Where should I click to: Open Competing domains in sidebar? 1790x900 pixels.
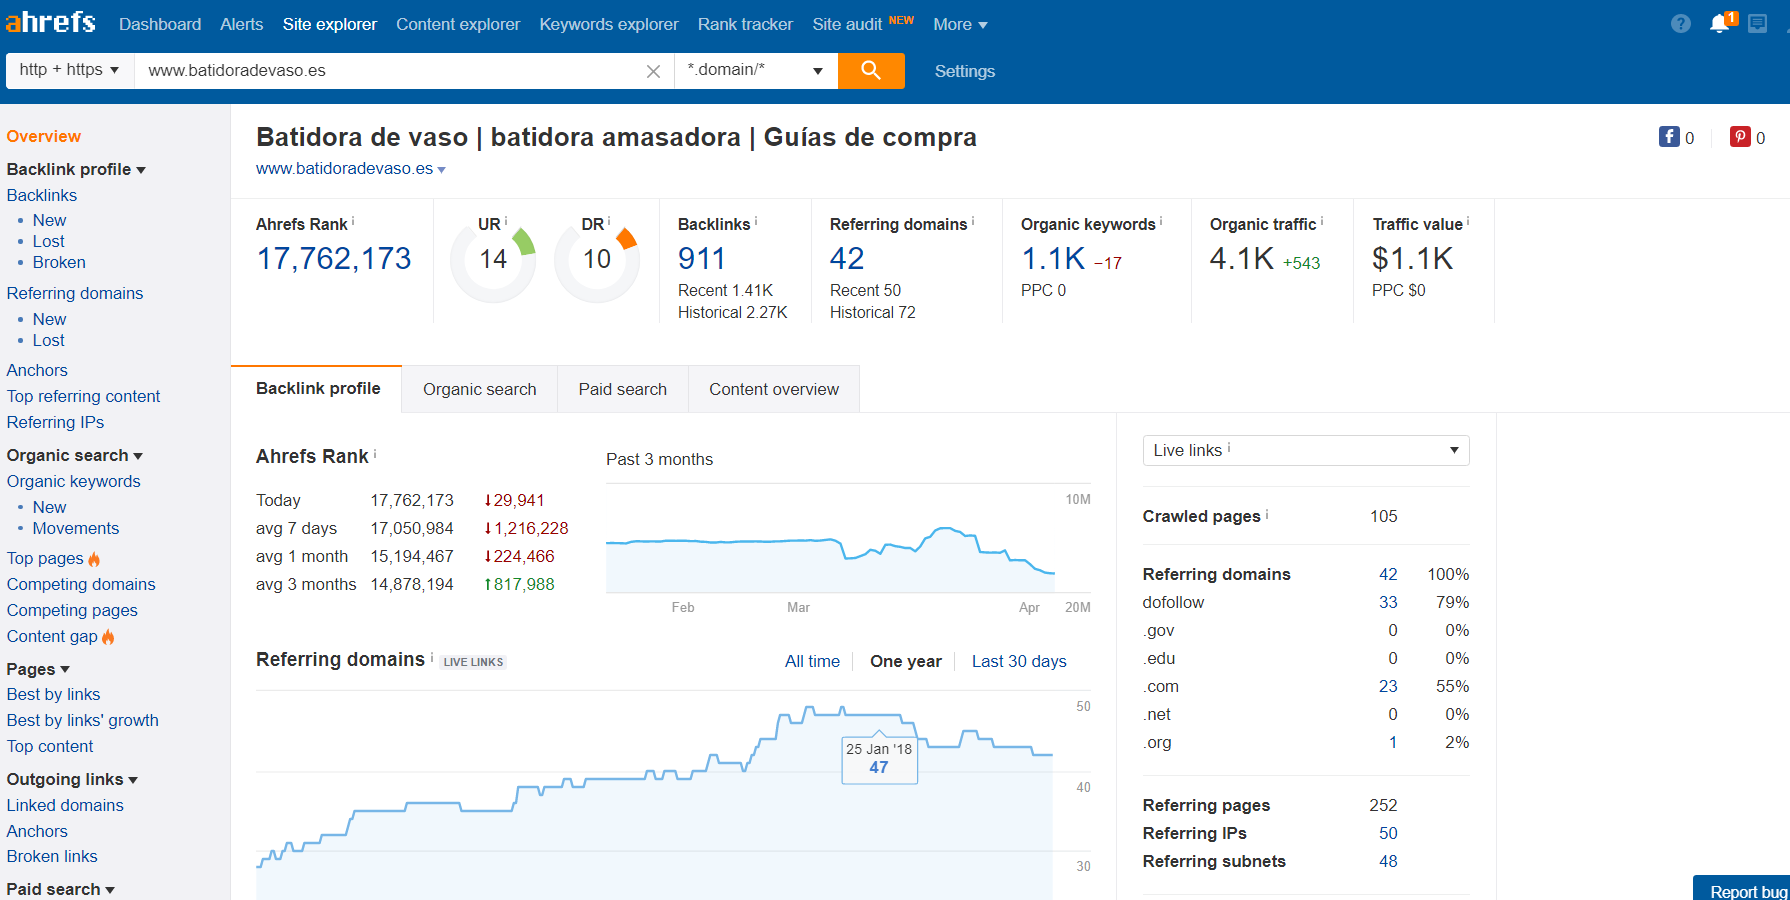tap(81, 584)
